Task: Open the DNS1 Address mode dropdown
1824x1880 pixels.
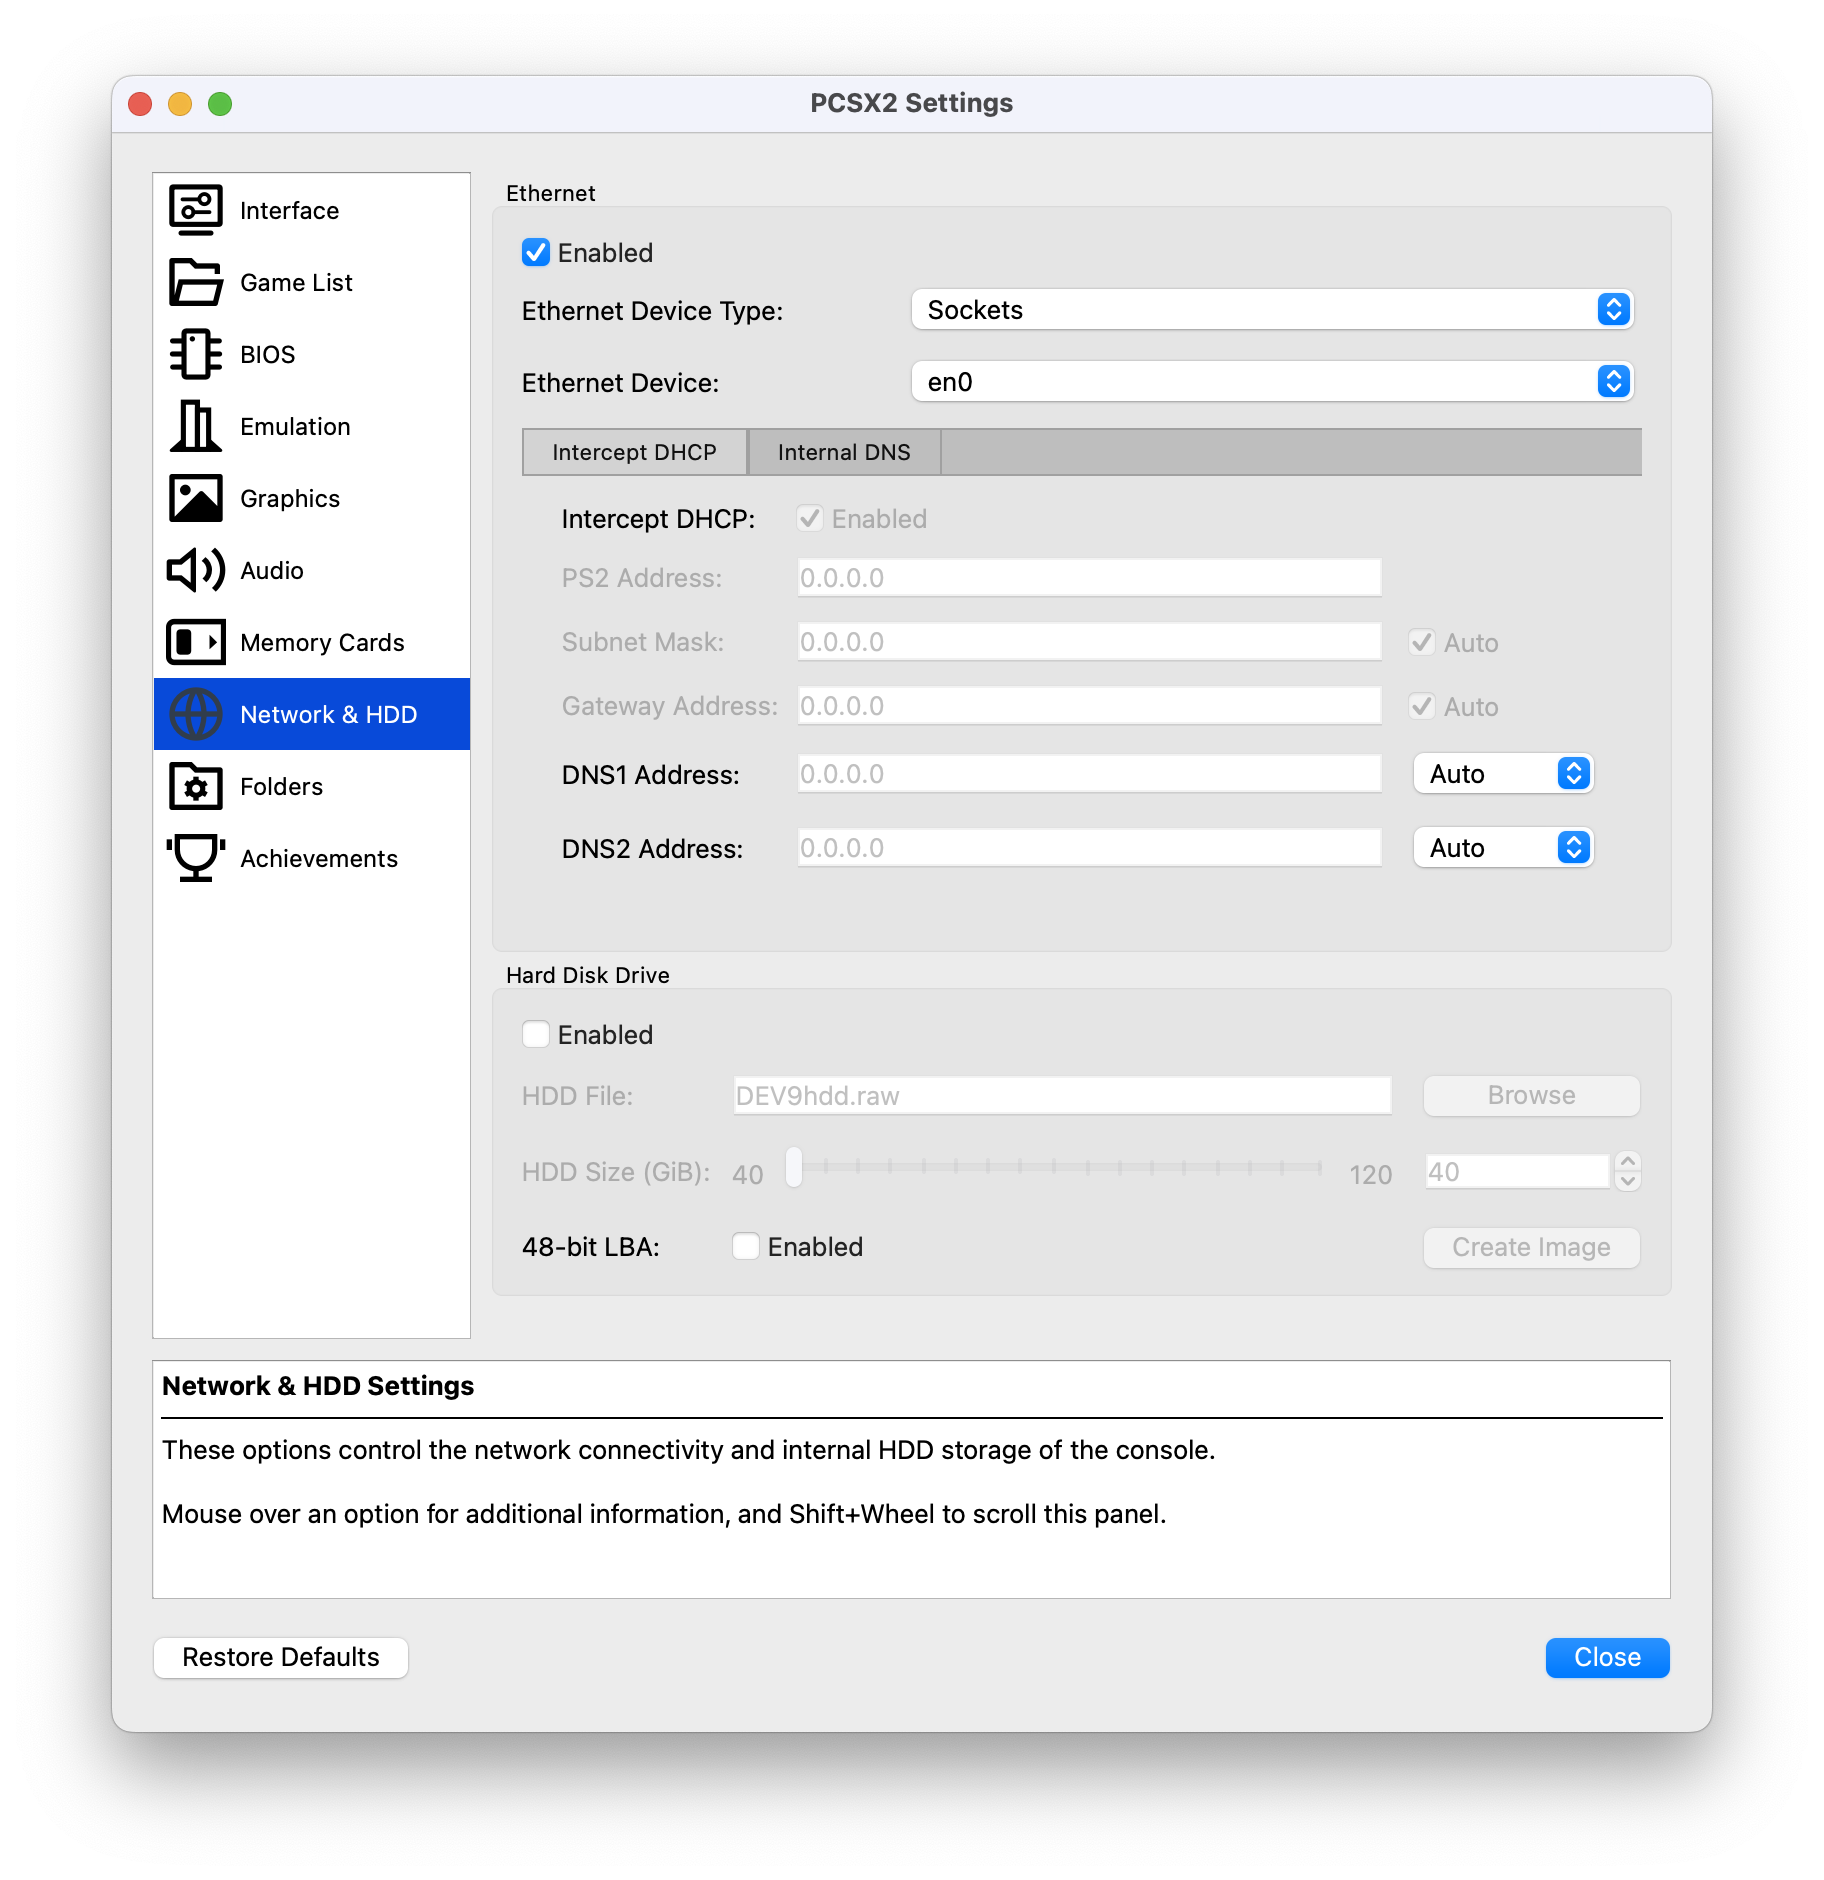Action: click(1503, 773)
